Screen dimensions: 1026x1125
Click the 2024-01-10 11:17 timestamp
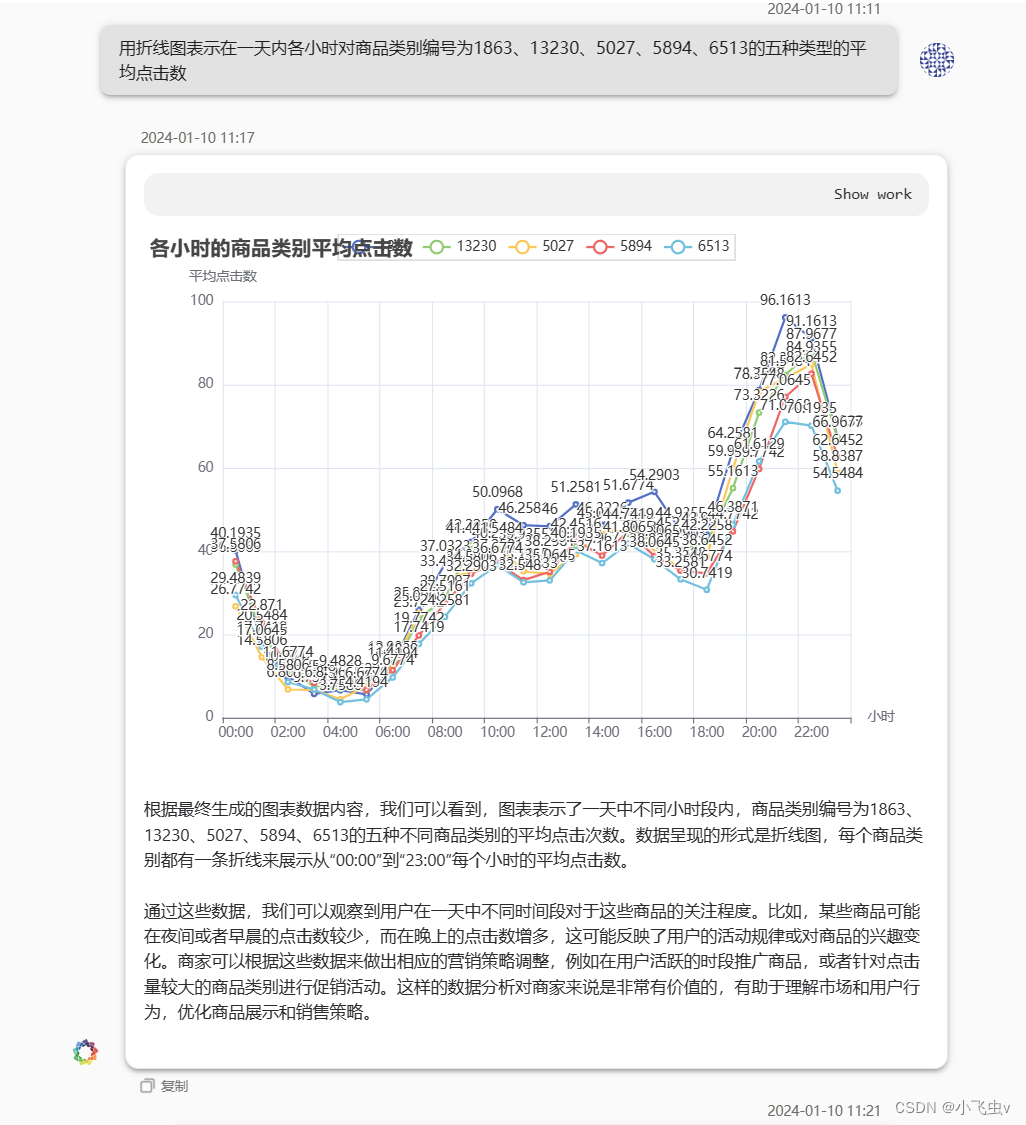pos(197,138)
